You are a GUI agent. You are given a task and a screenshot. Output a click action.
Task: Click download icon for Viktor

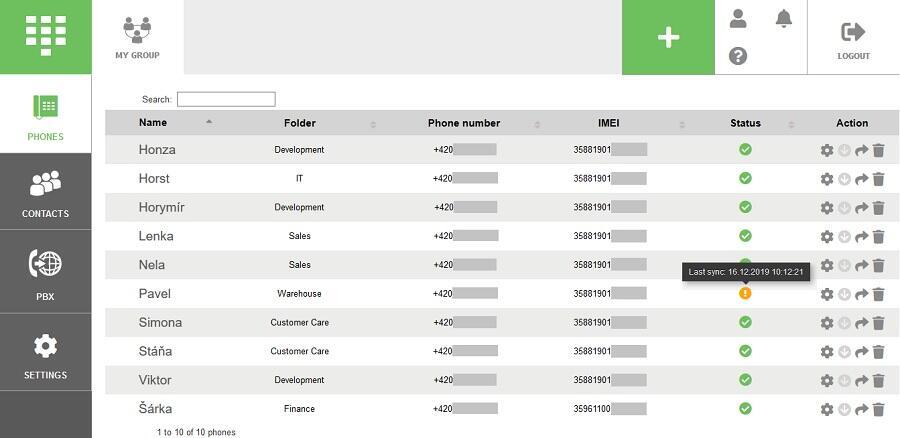844,381
